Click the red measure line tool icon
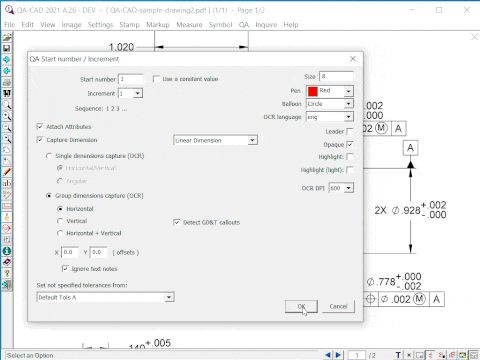 pyautogui.click(x=7, y=195)
